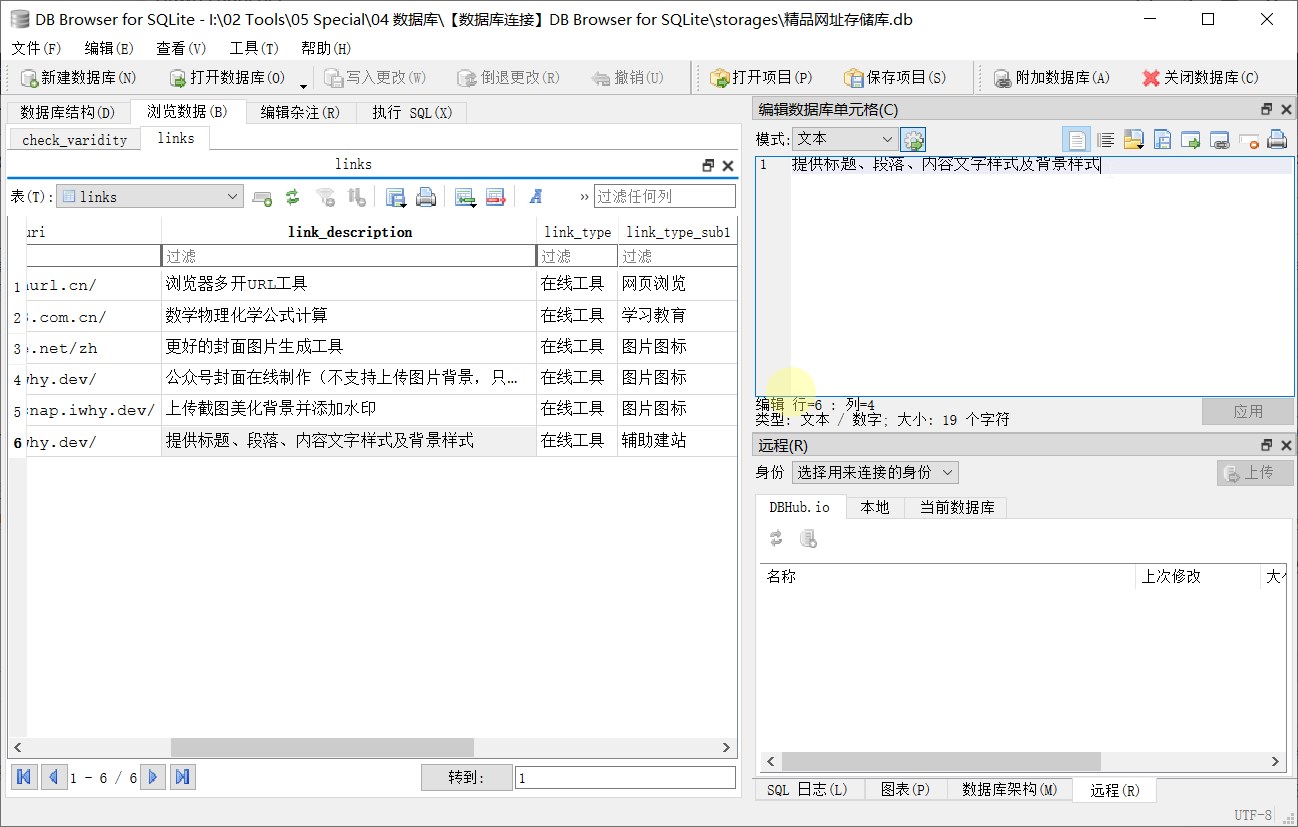The width and height of the screenshot is (1298, 827).
Task: Expand the table selector showing links
Action: tap(231, 196)
